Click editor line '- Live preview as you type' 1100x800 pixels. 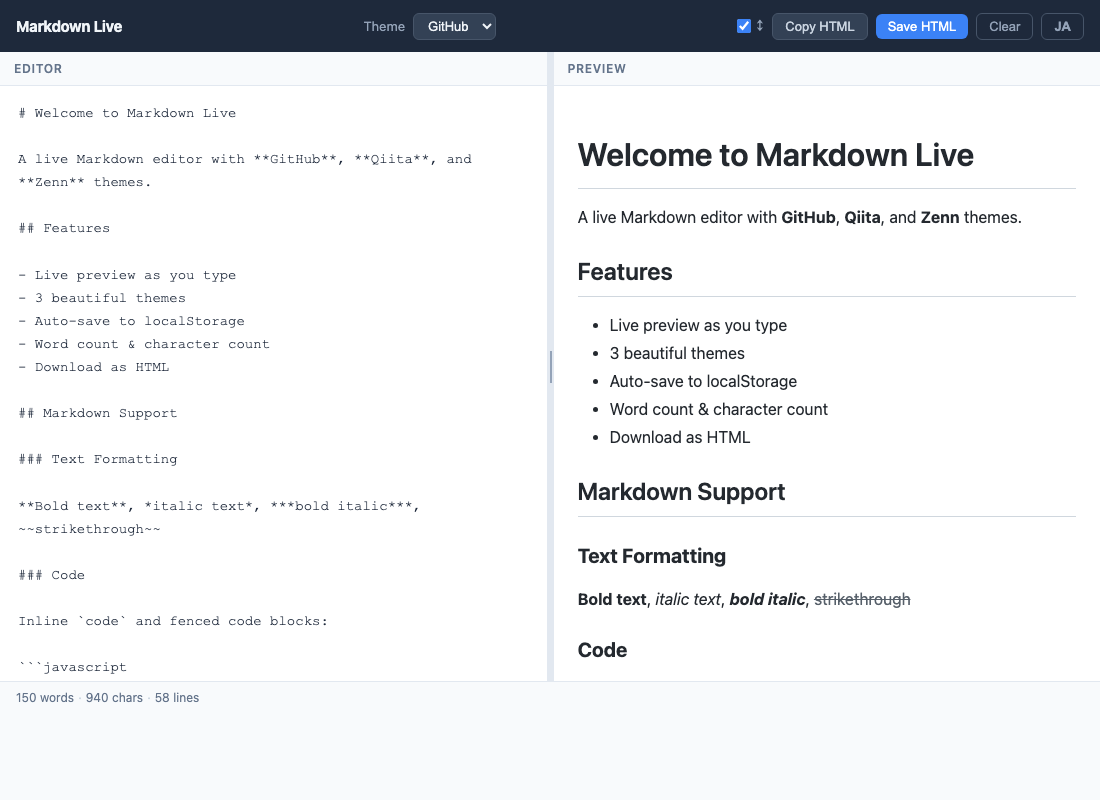127,275
